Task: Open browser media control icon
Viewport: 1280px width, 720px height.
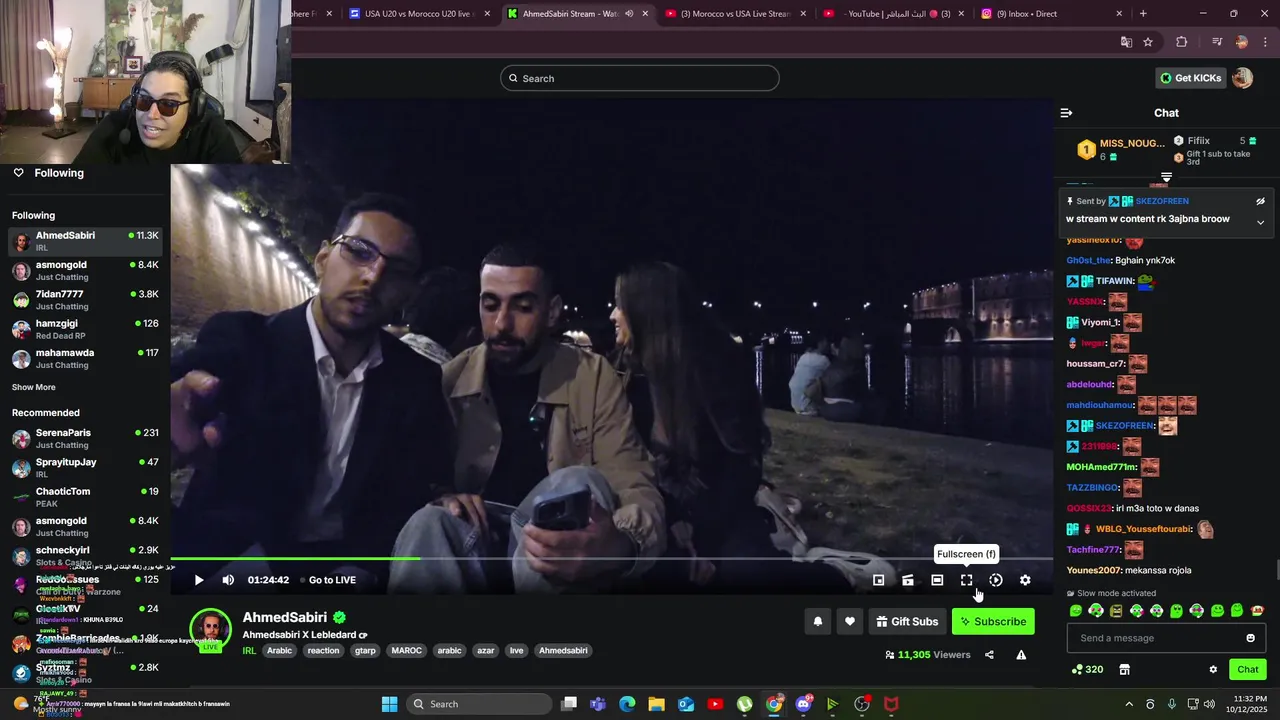Action: [x=1217, y=42]
